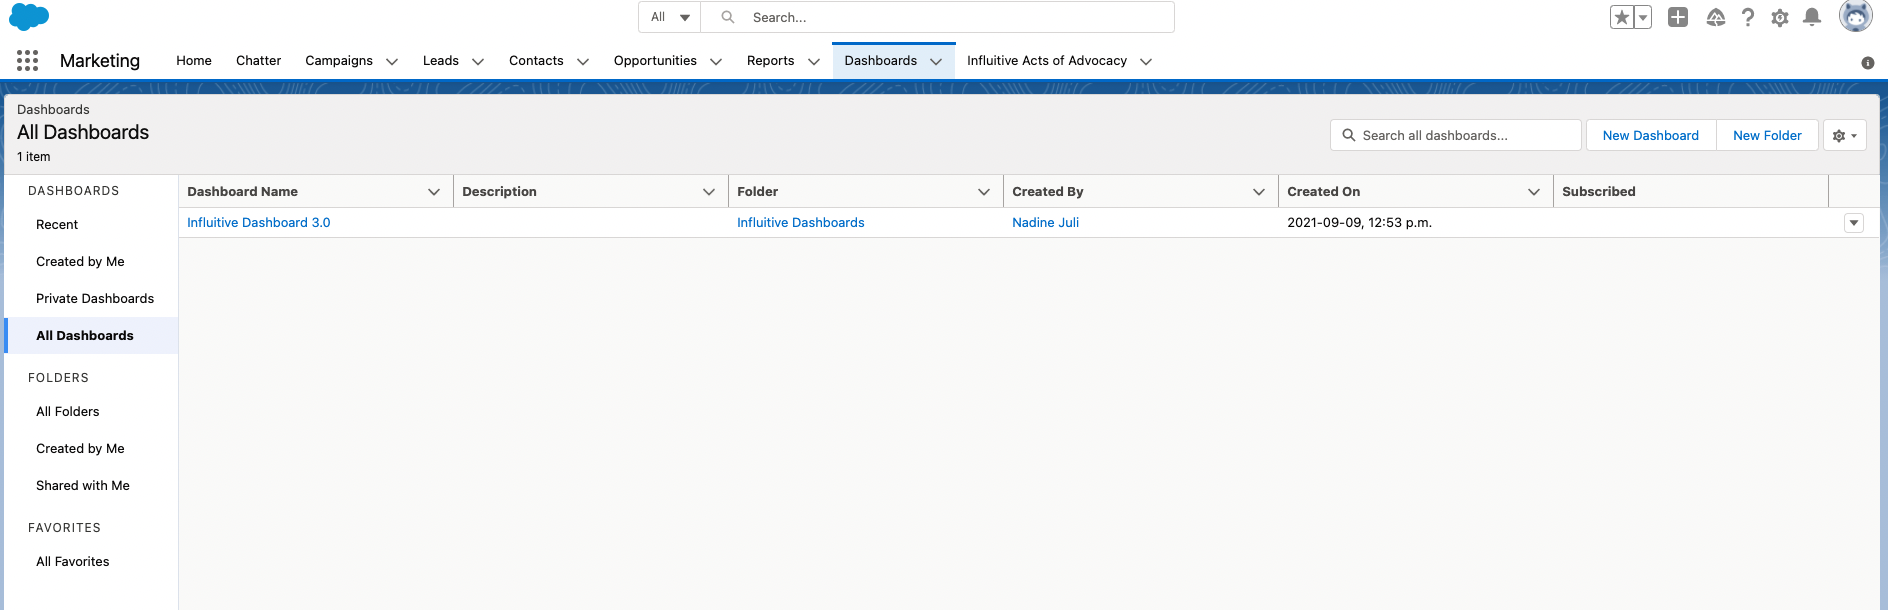This screenshot has width=1888, height=610.
Task: Select All Folders in sidebar
Action: tap(92, 412)
